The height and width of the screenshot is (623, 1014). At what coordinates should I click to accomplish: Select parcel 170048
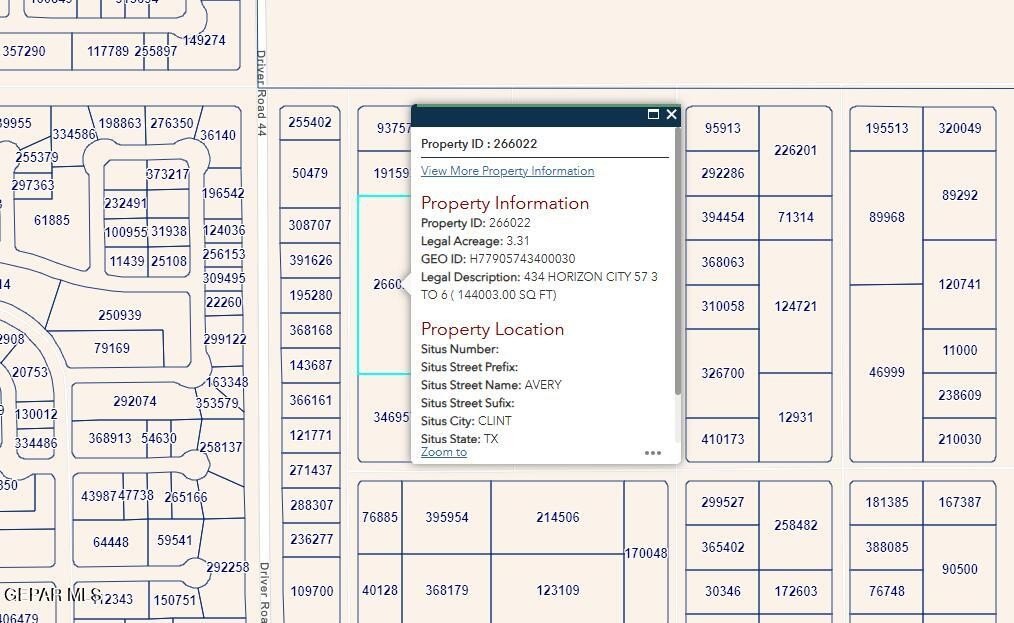click(x=646, y=553)
